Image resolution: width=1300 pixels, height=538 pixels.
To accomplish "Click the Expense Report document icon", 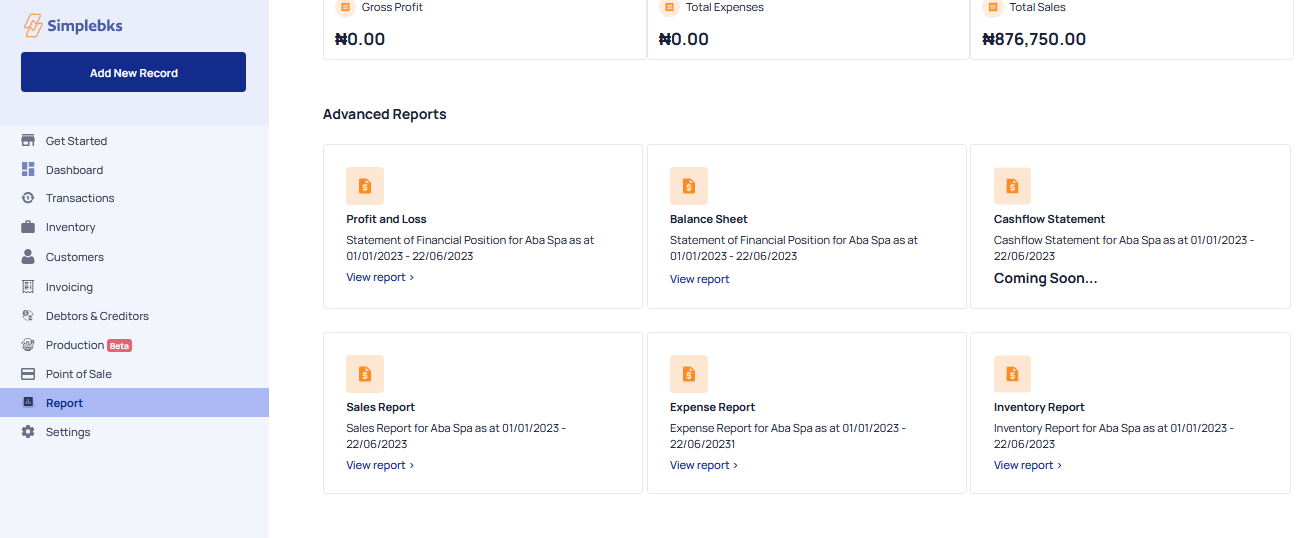I will (689, 374).
